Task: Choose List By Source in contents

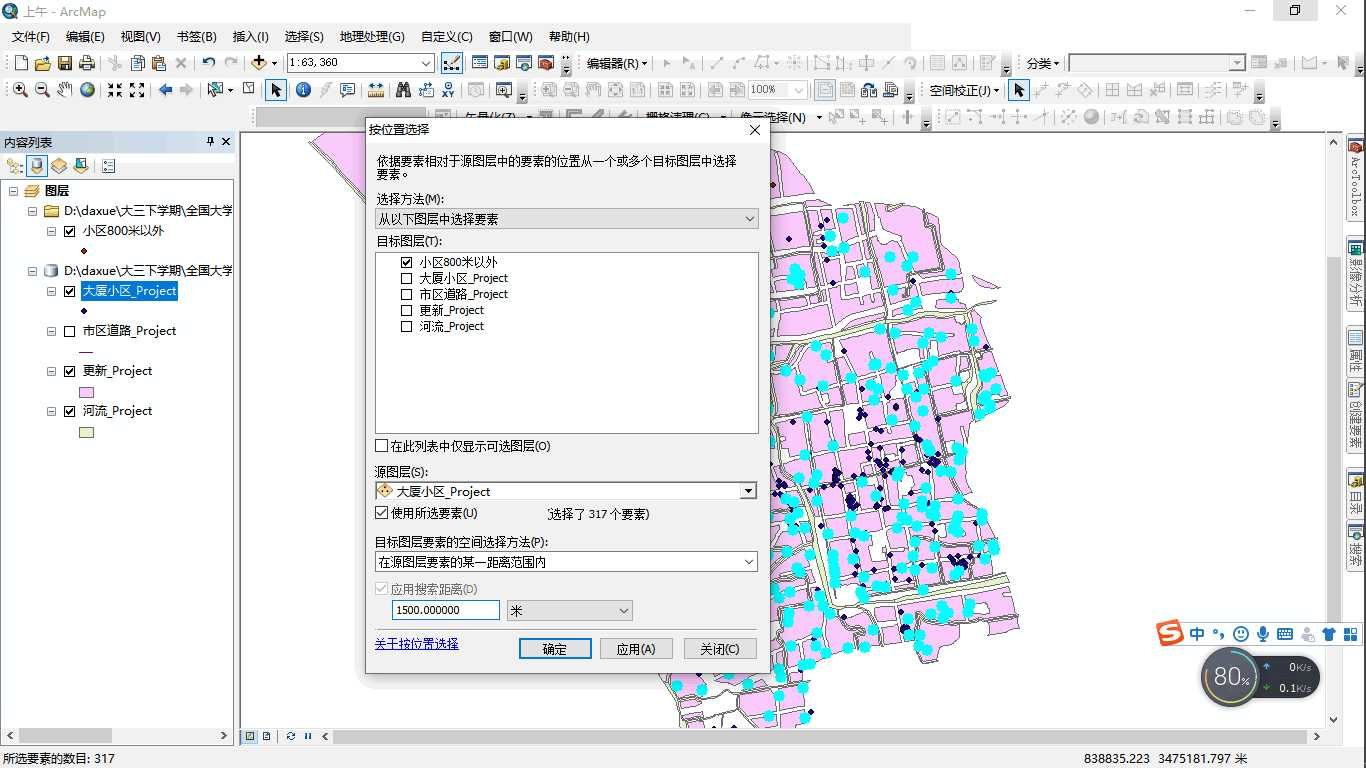Action: [x=37, y=166]
